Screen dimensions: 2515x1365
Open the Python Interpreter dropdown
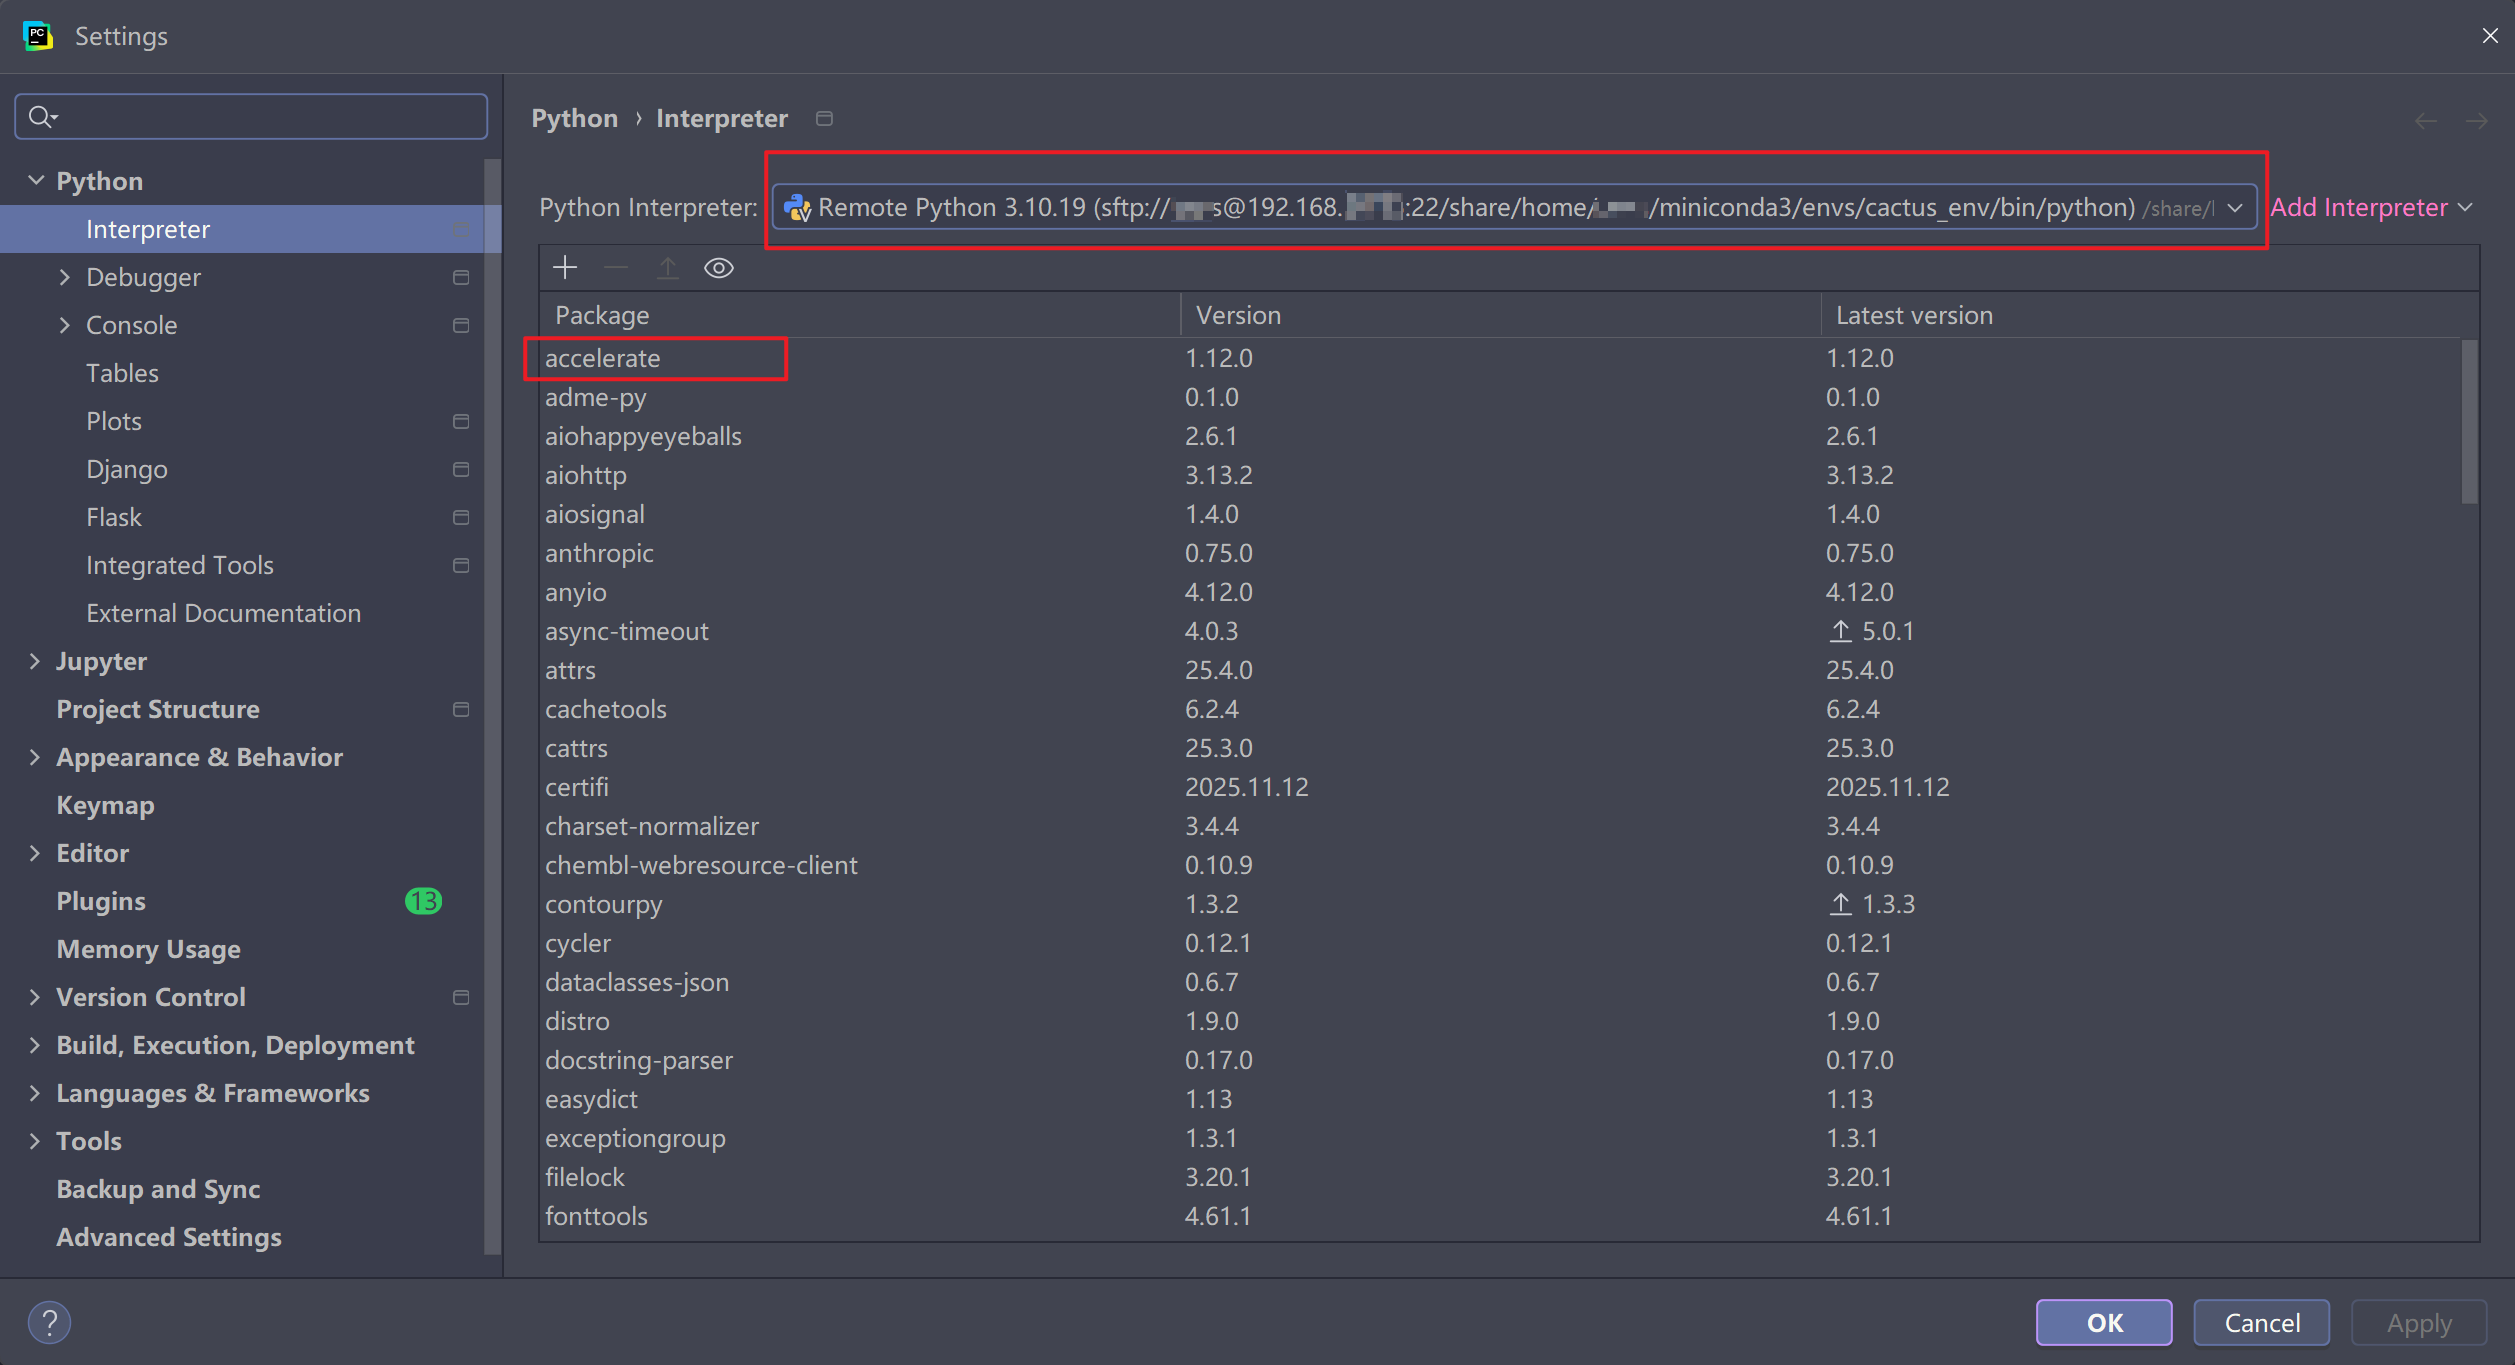[2235, 207]
